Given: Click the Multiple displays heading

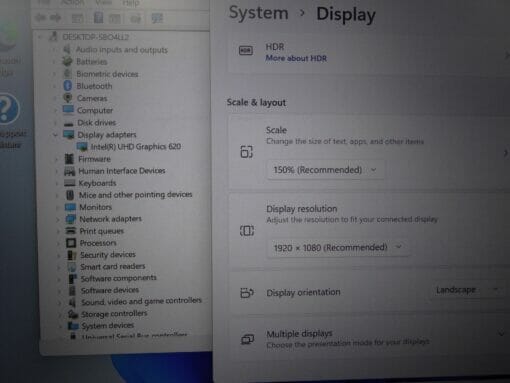Looking at the screenshot, I should [x=299, y=334].
